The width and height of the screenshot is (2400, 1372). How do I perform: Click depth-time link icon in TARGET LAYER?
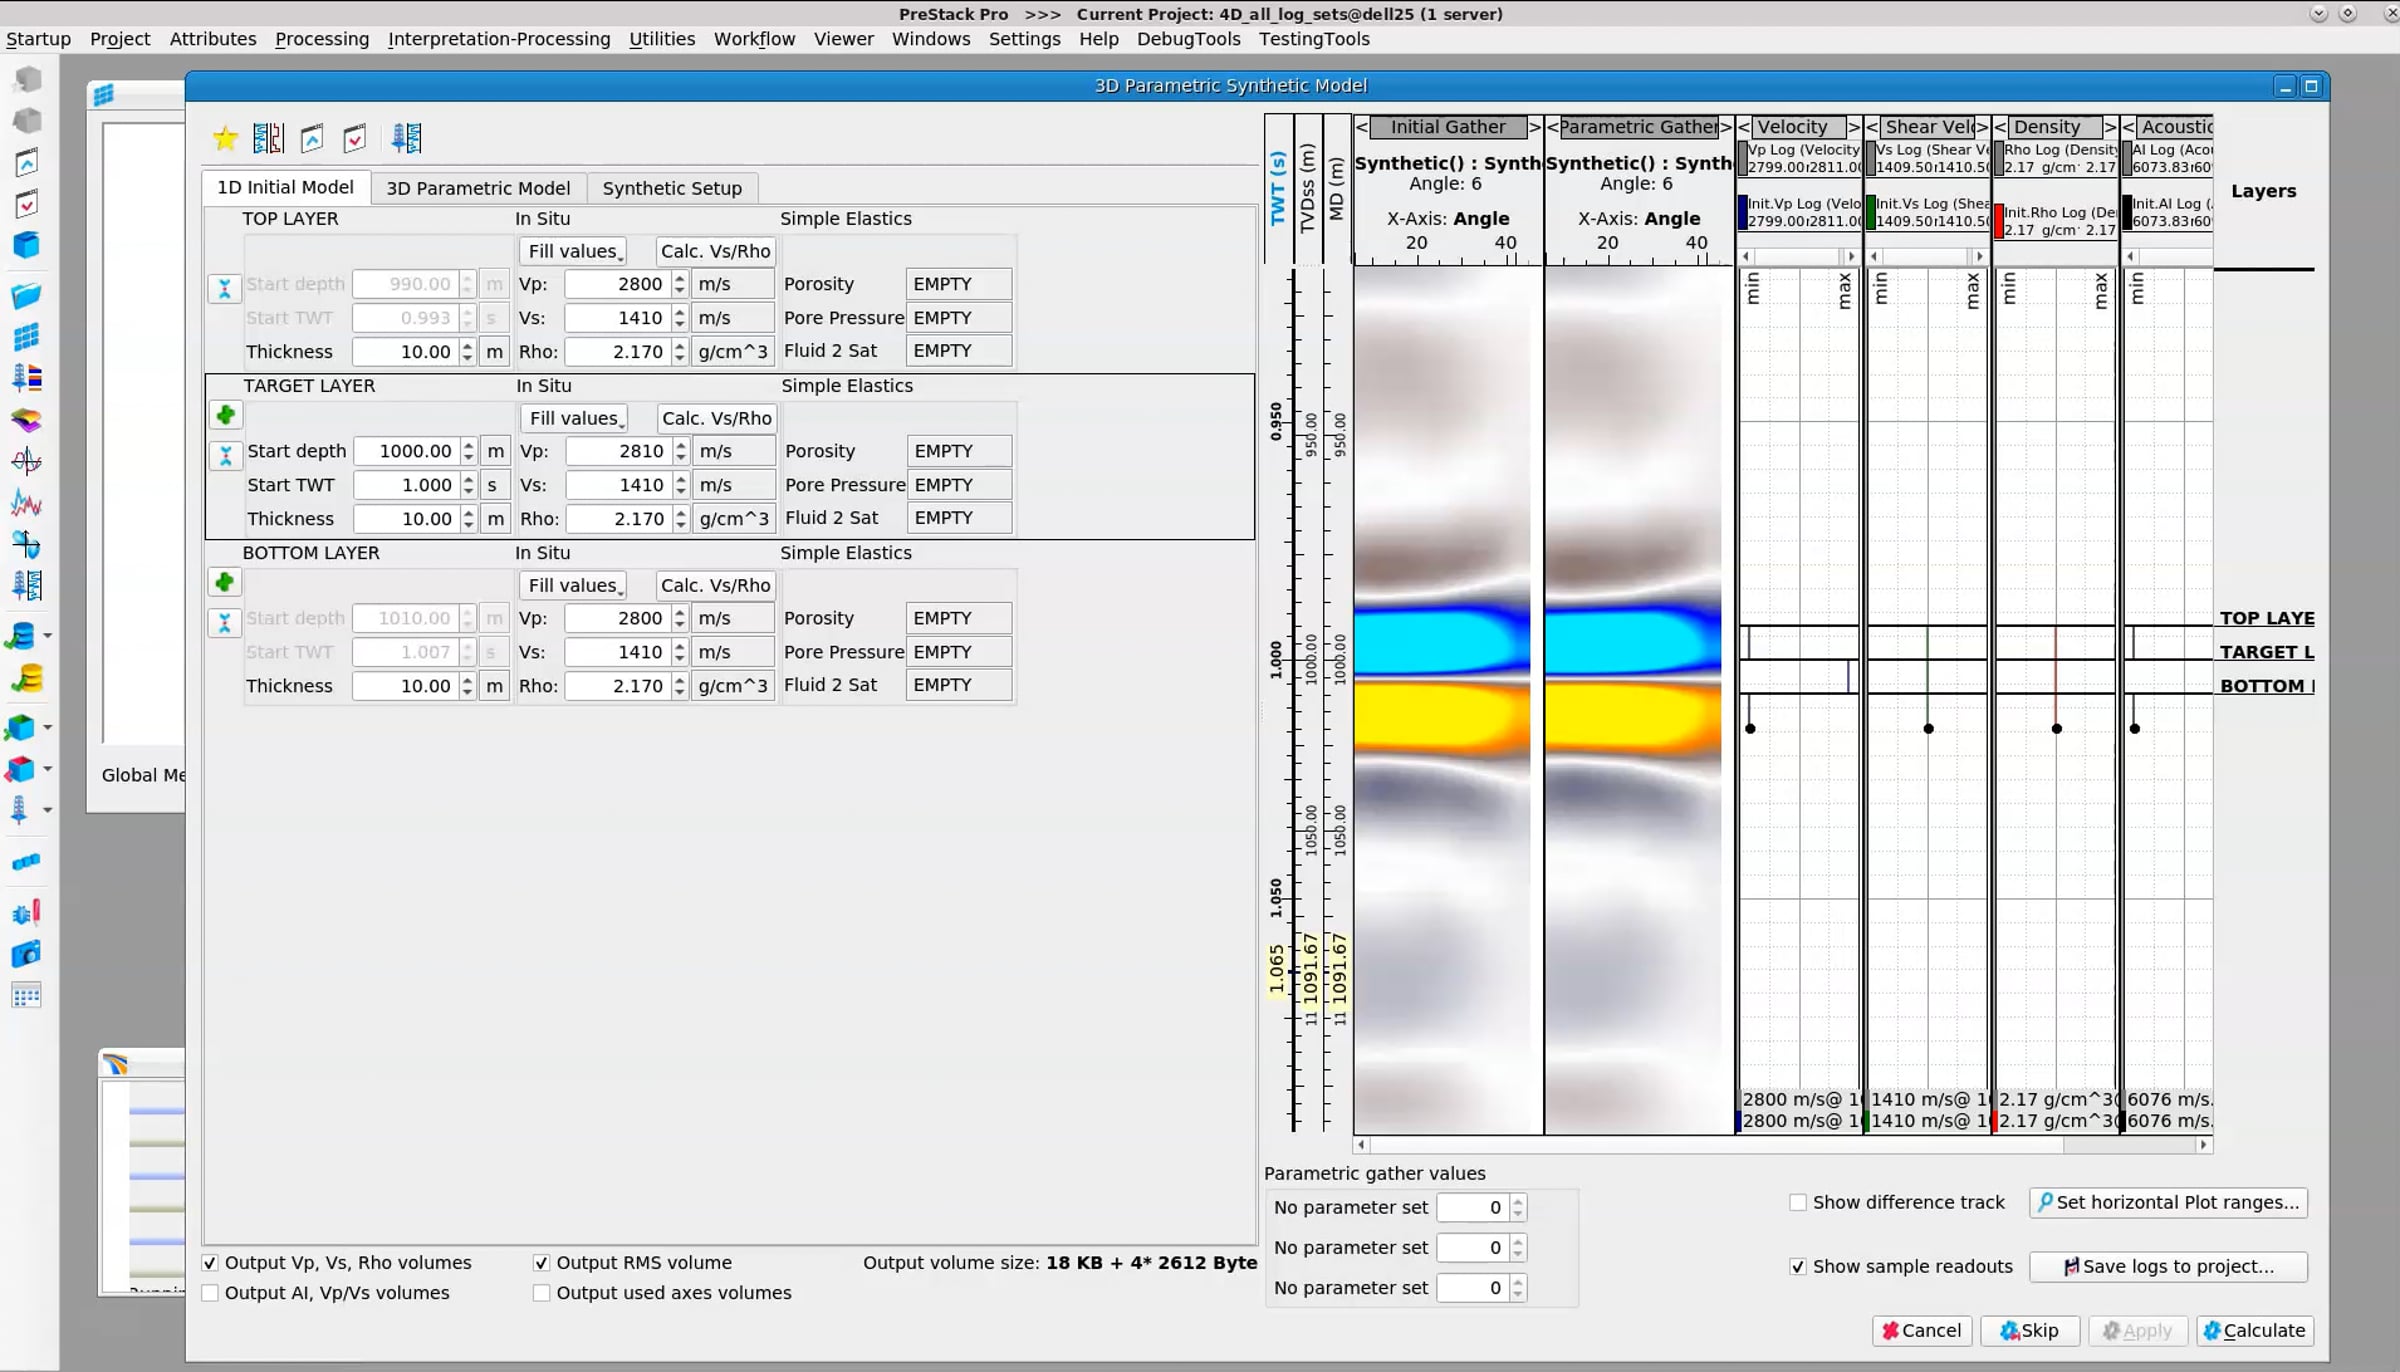[225, 456]
